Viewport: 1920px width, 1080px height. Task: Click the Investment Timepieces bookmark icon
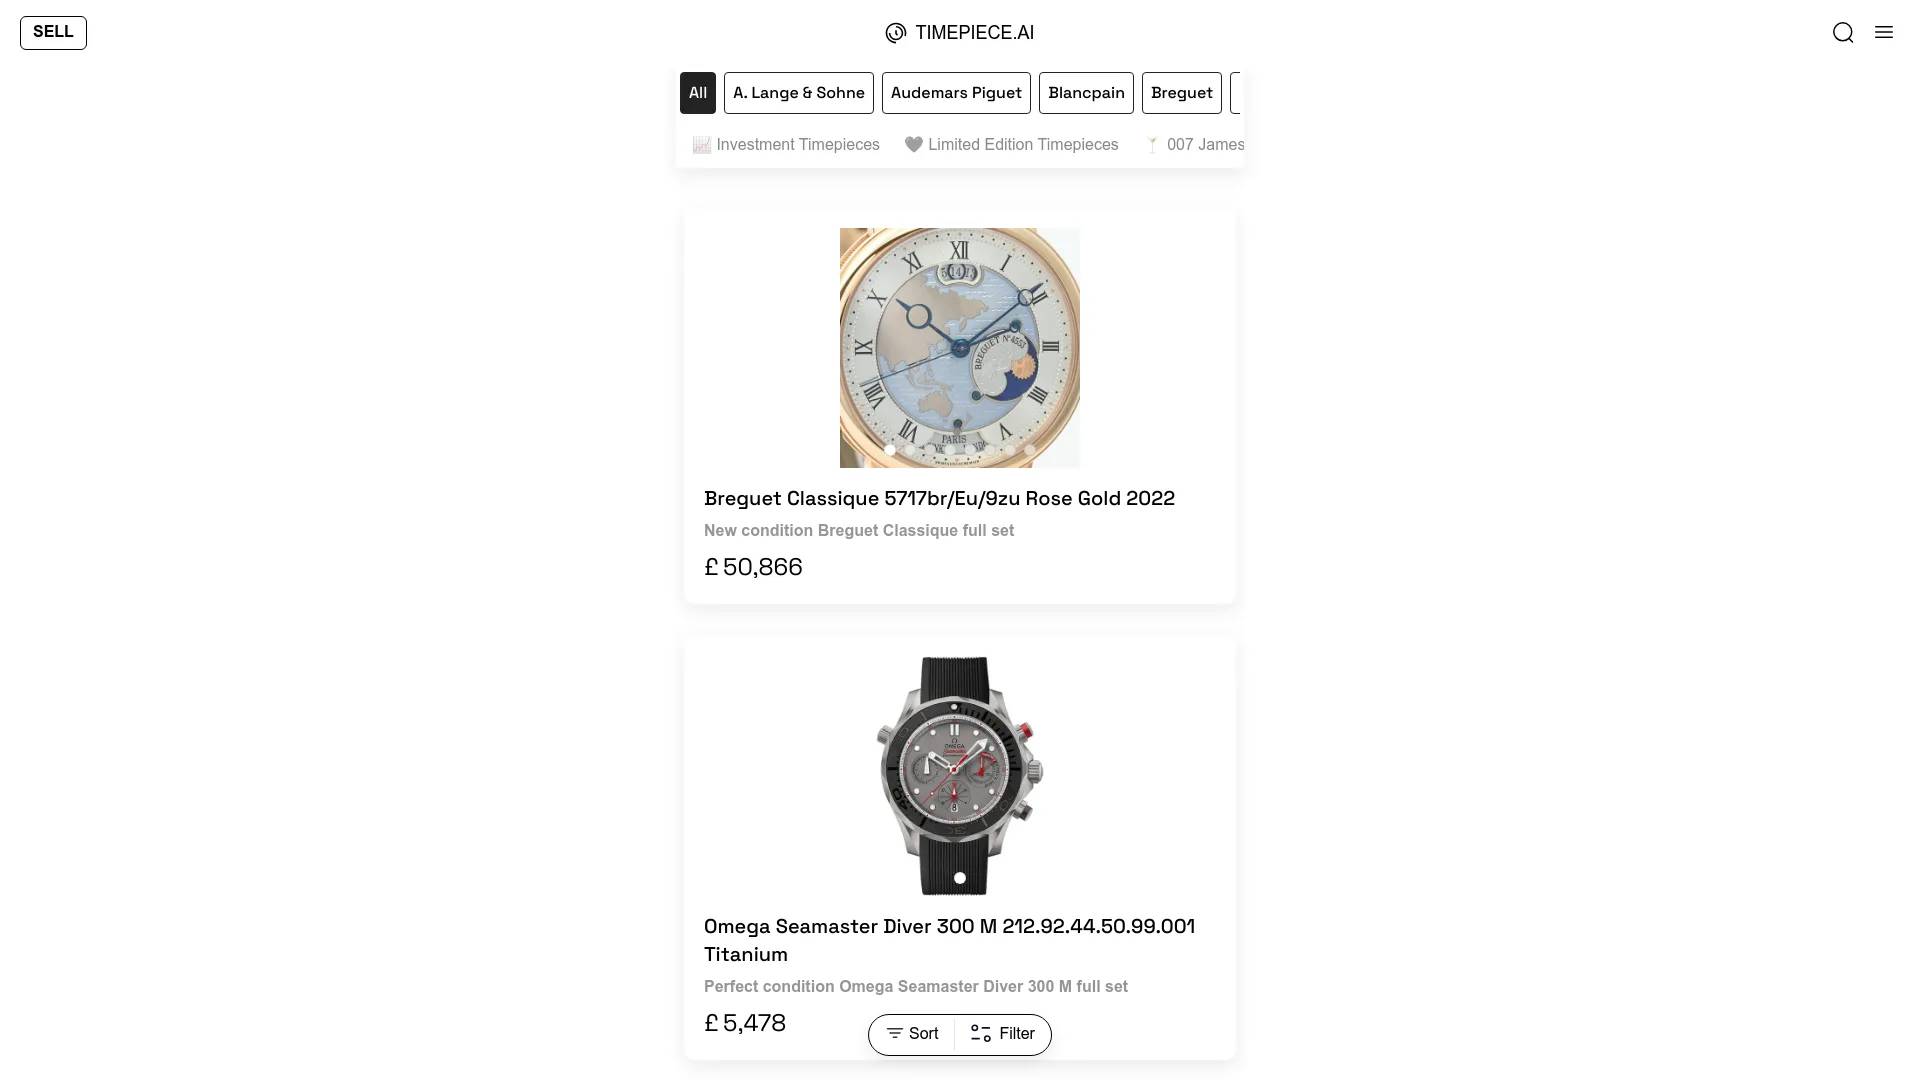703,145
